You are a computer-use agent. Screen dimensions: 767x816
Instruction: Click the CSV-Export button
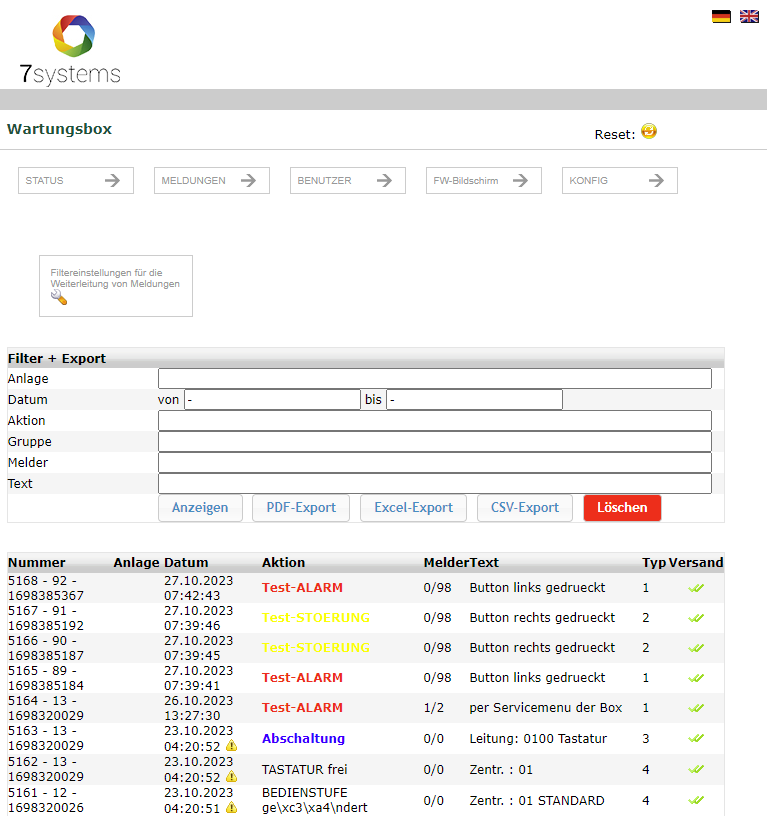point(525,508)
